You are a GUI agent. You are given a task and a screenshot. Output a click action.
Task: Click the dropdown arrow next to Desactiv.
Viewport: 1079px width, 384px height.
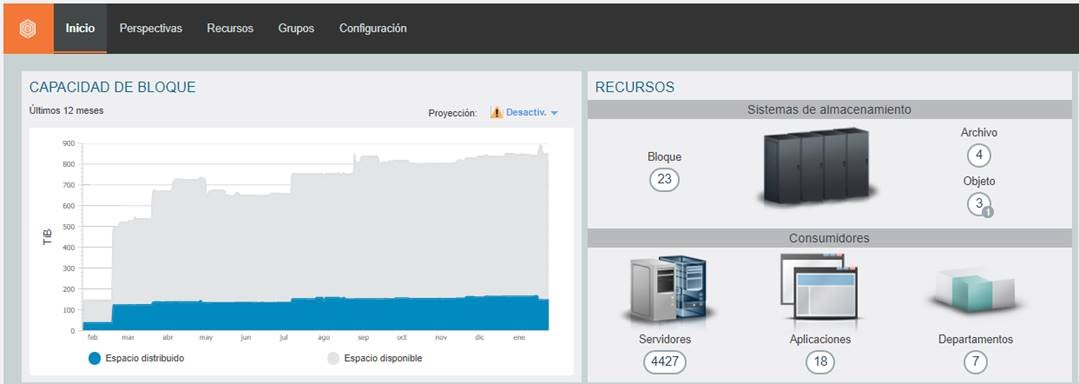pos(554,113)
